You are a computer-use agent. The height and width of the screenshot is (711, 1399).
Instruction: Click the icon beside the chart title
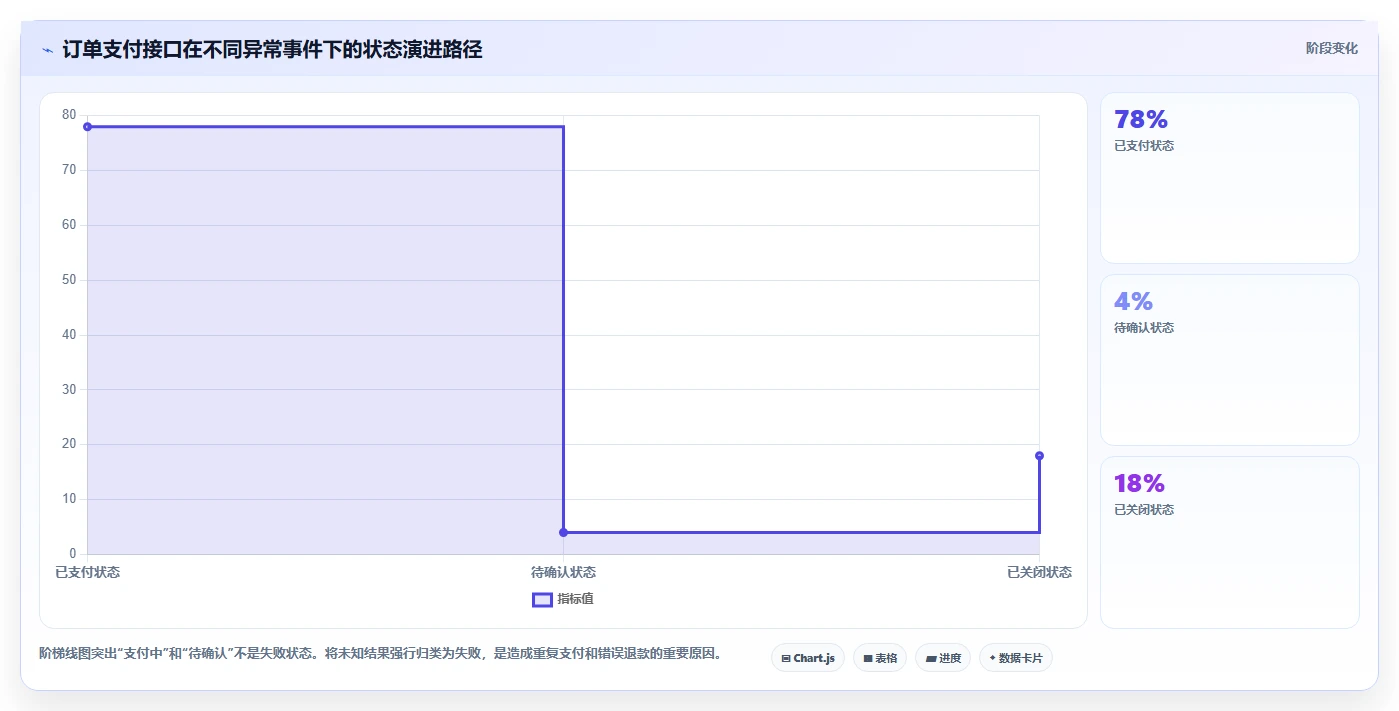48,50
